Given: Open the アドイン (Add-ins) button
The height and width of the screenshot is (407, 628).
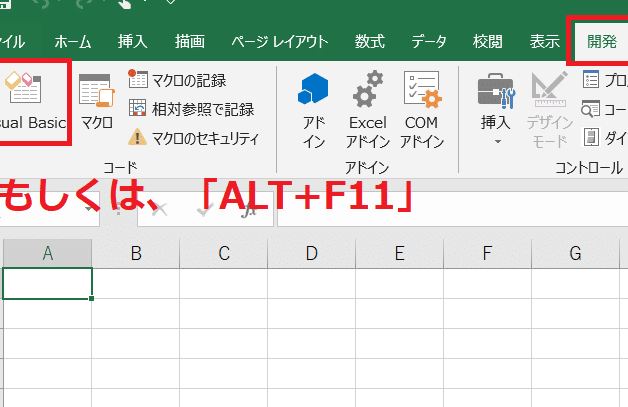Looking at the screenshot, I should coord(314,110).
